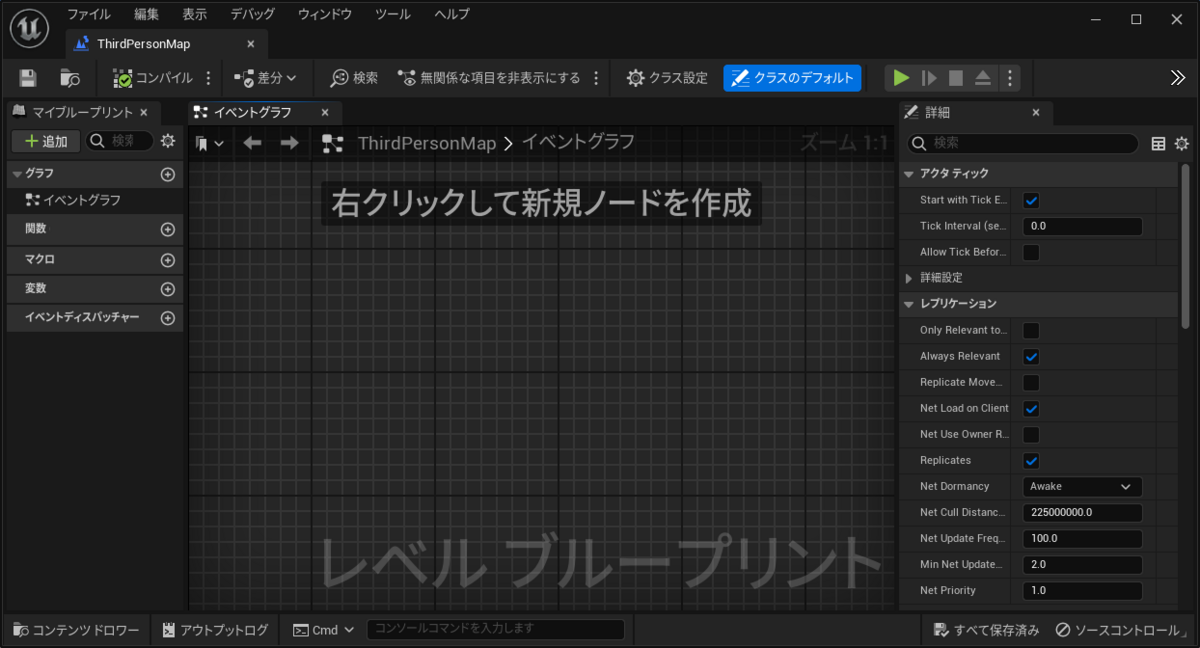This screenshot has width=1200, height=648.
Task: Open the Cmd console type dropdown
Action: 323,629
